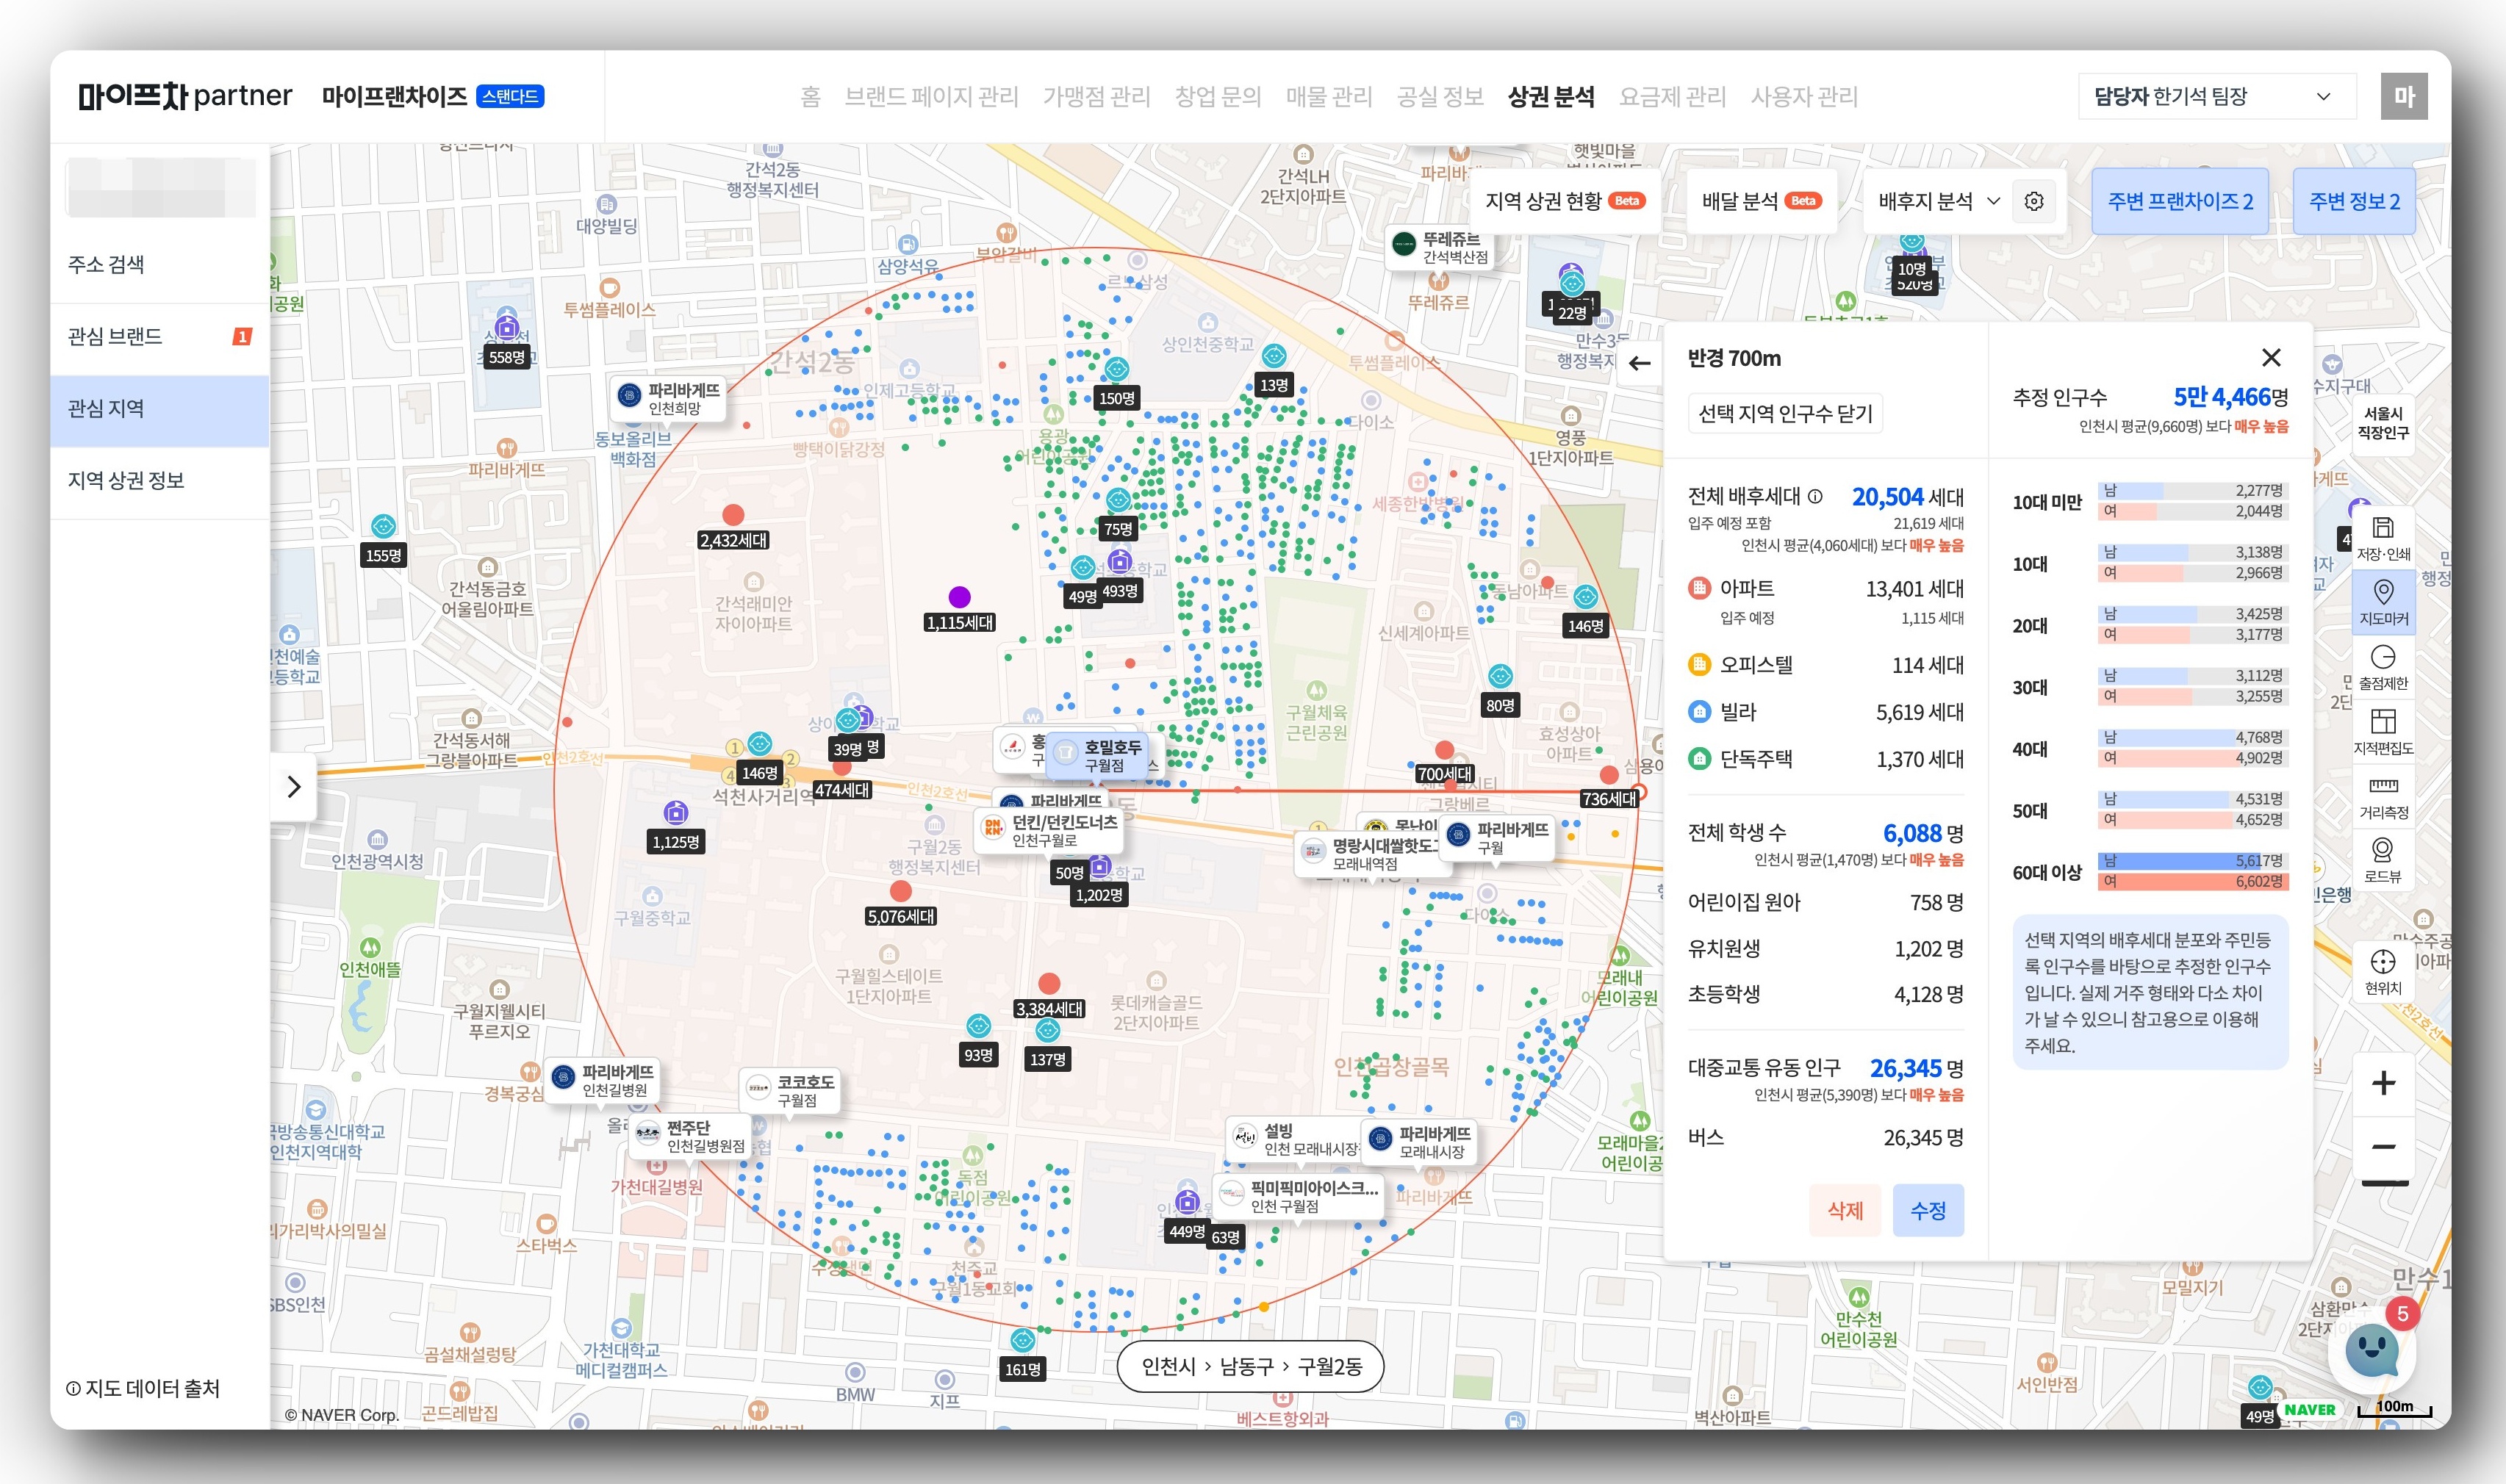Image resolution: width=2506 pixels, height=1484 pixels.
Task: Click the 558명 school marker
Action: 506,328
